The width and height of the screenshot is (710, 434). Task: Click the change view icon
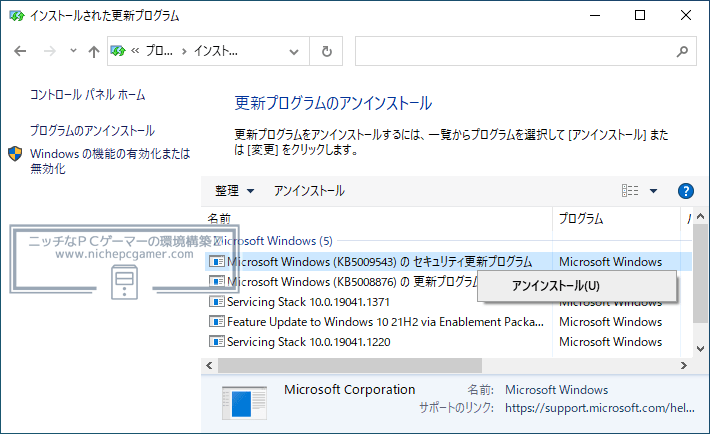629,191
